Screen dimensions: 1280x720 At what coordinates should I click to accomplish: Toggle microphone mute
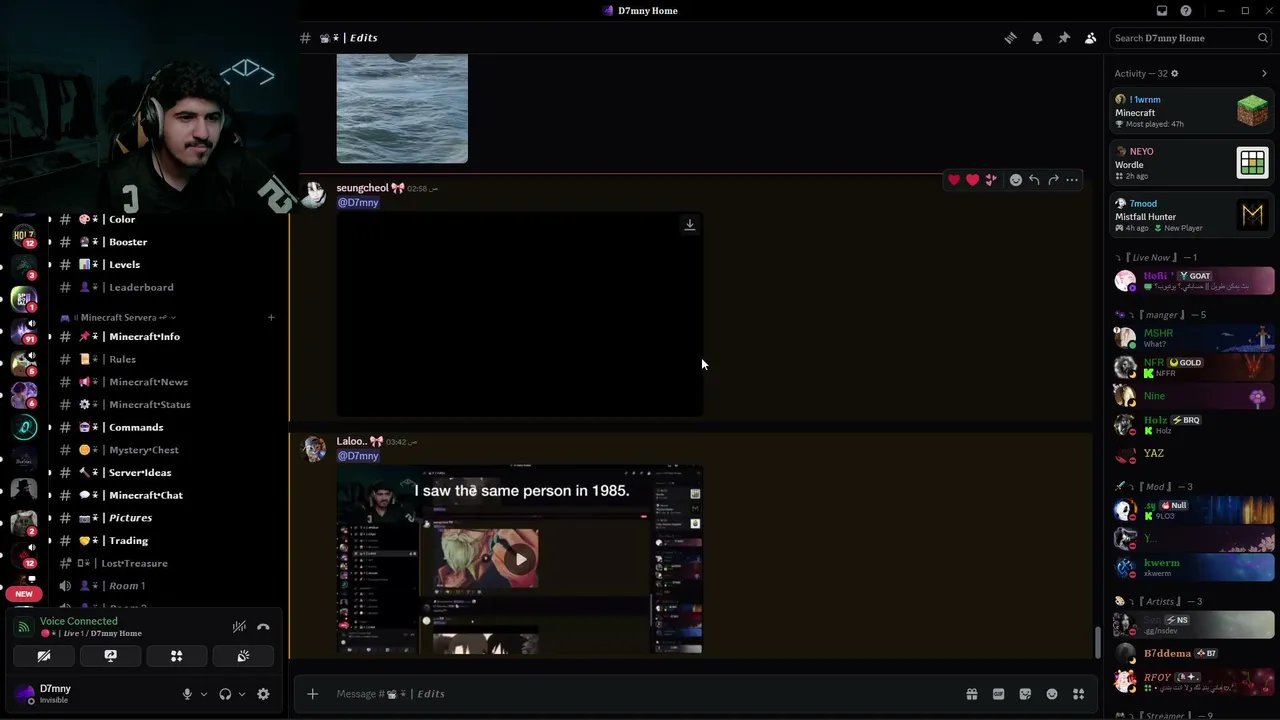(x=187, y=694)
